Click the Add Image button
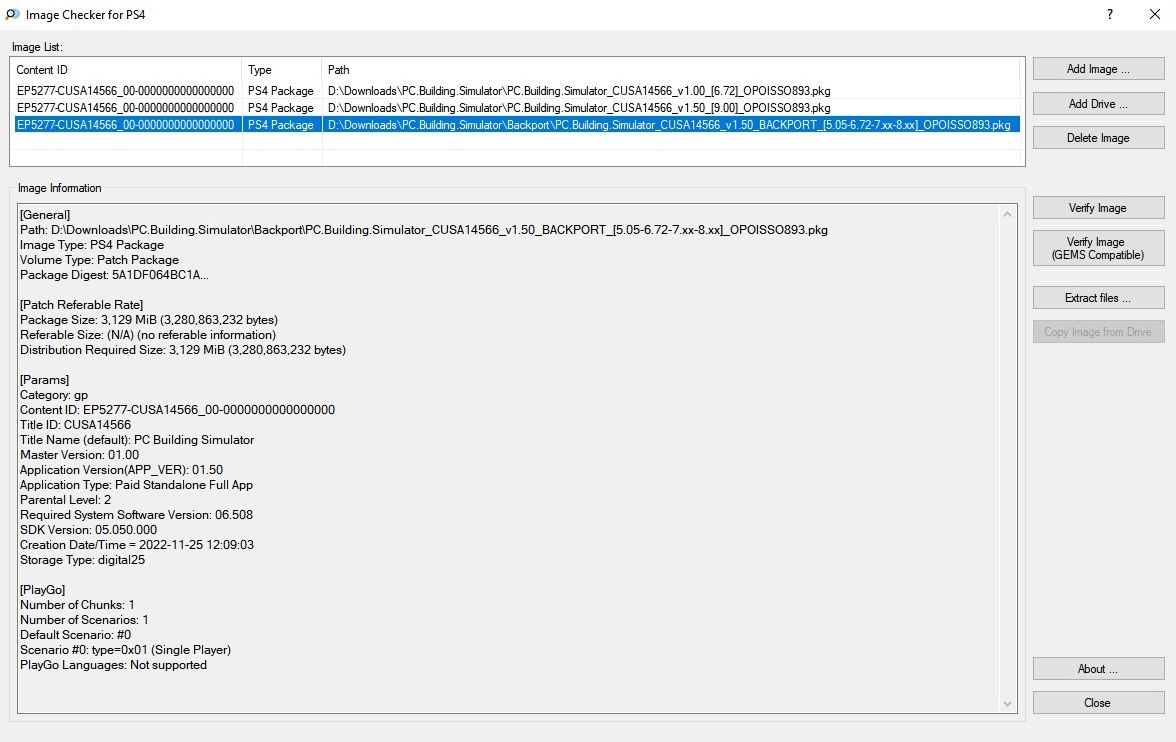This screenshot has width=1176, height=742. [x=1098, y=69]
